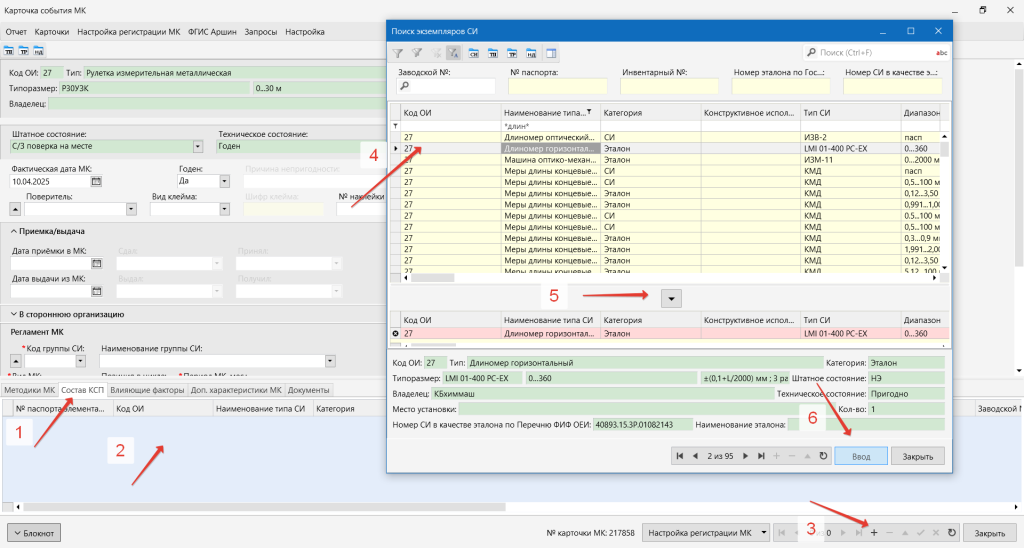Click the Заводской № search field

coord(446,86)
